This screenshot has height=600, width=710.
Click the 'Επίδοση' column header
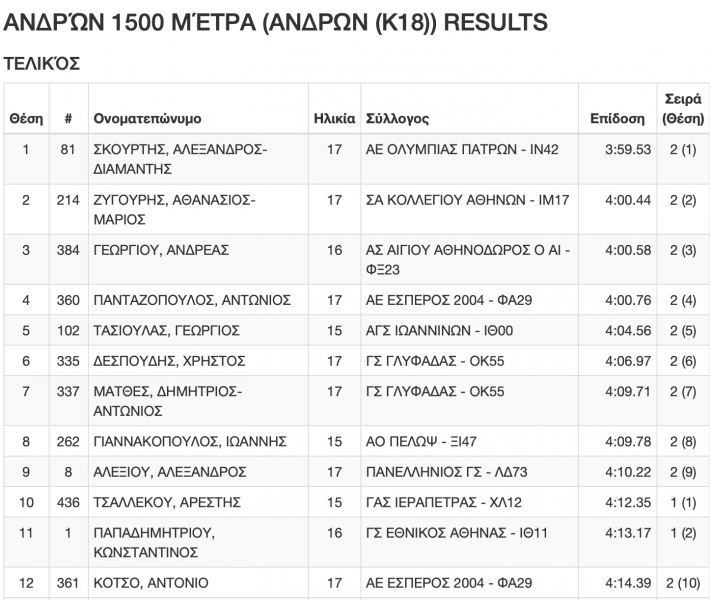[617, 119]
